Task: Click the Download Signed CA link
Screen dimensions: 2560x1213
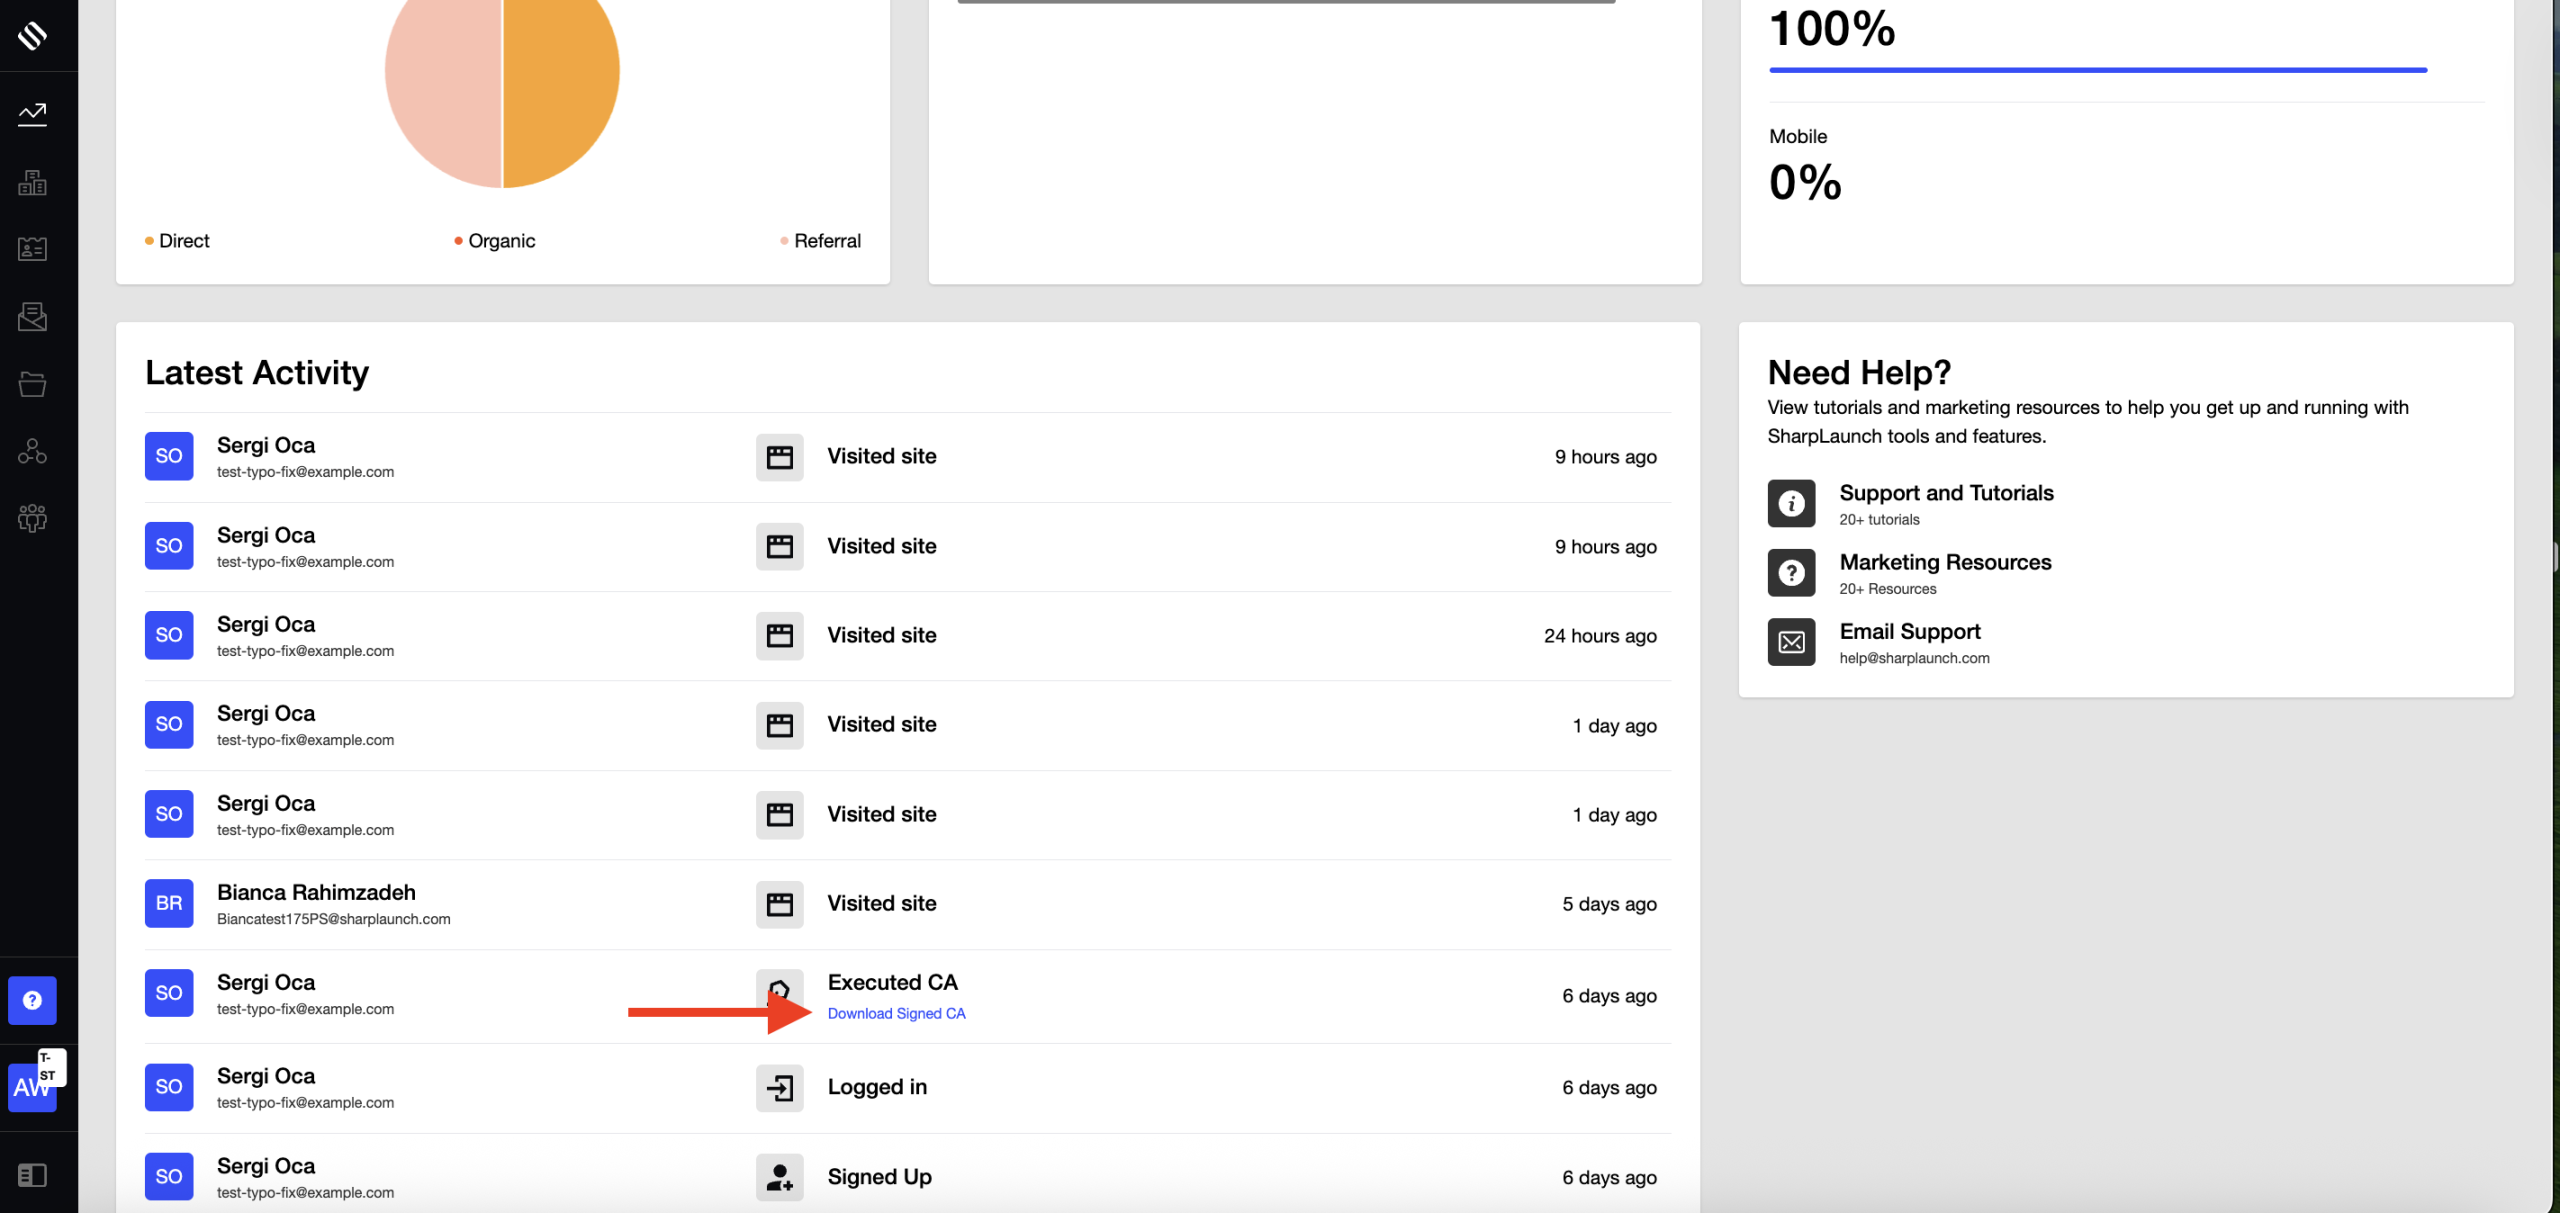Action: click(896, 1013)
